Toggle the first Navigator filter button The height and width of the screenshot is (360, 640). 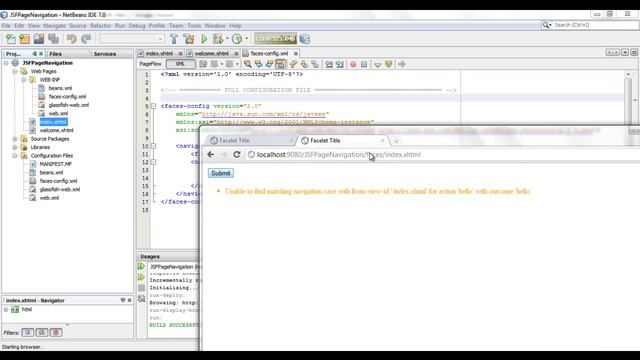tap(27, 333)
